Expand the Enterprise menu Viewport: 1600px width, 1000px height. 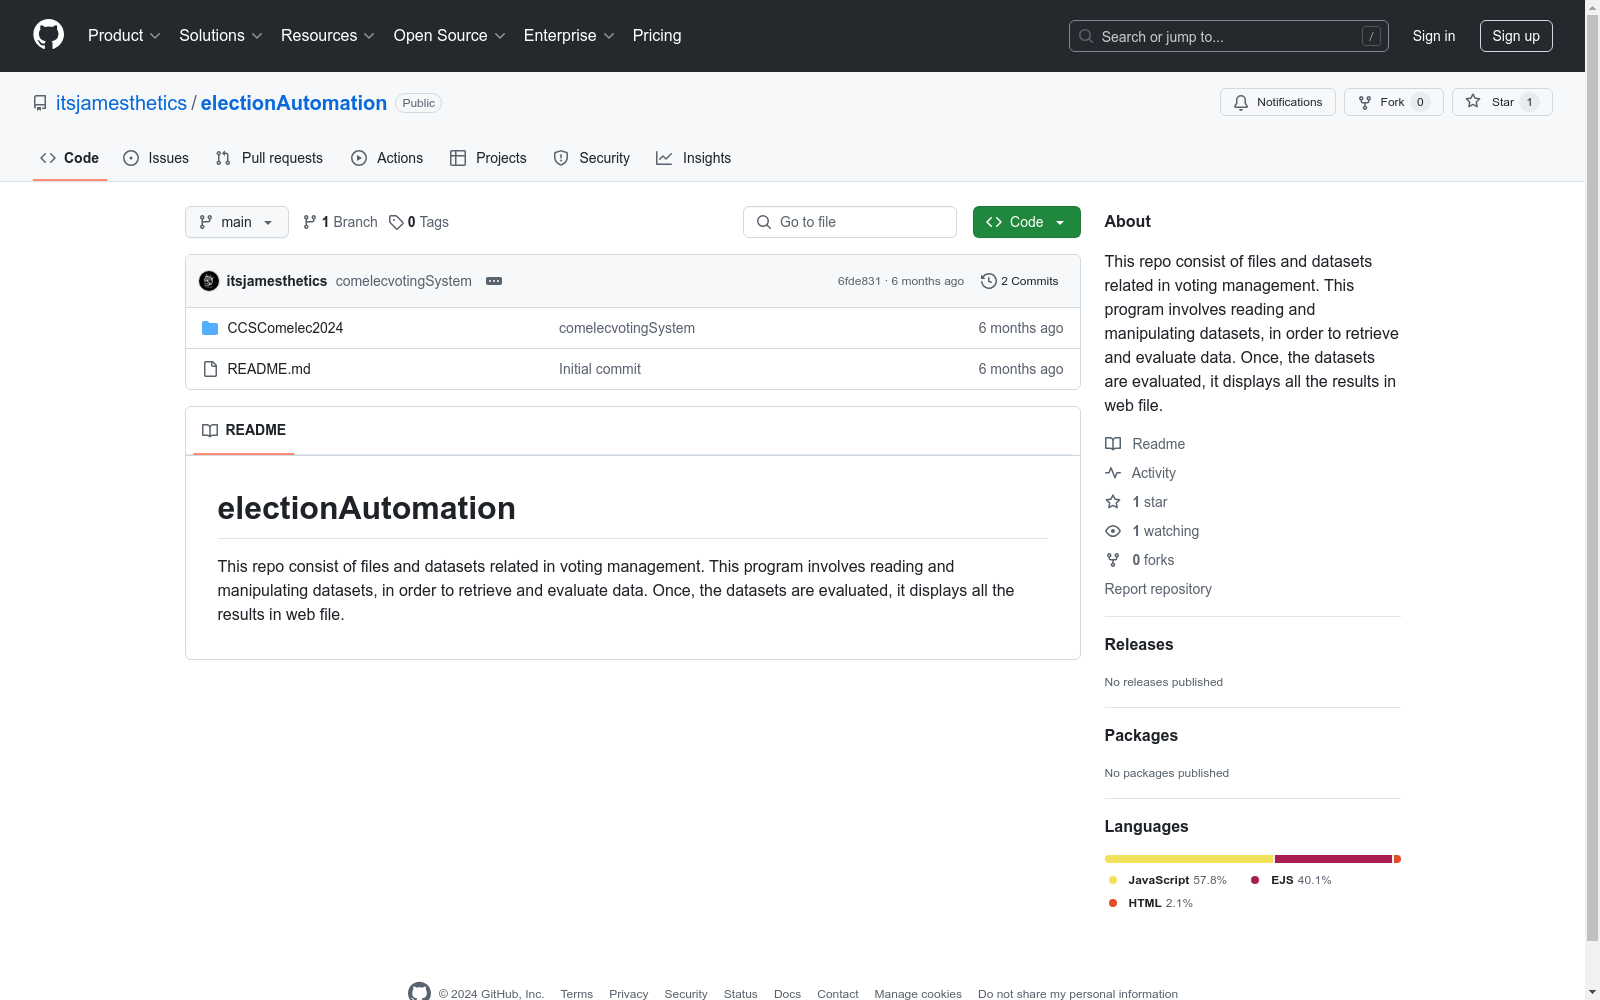tap(569, 36)
